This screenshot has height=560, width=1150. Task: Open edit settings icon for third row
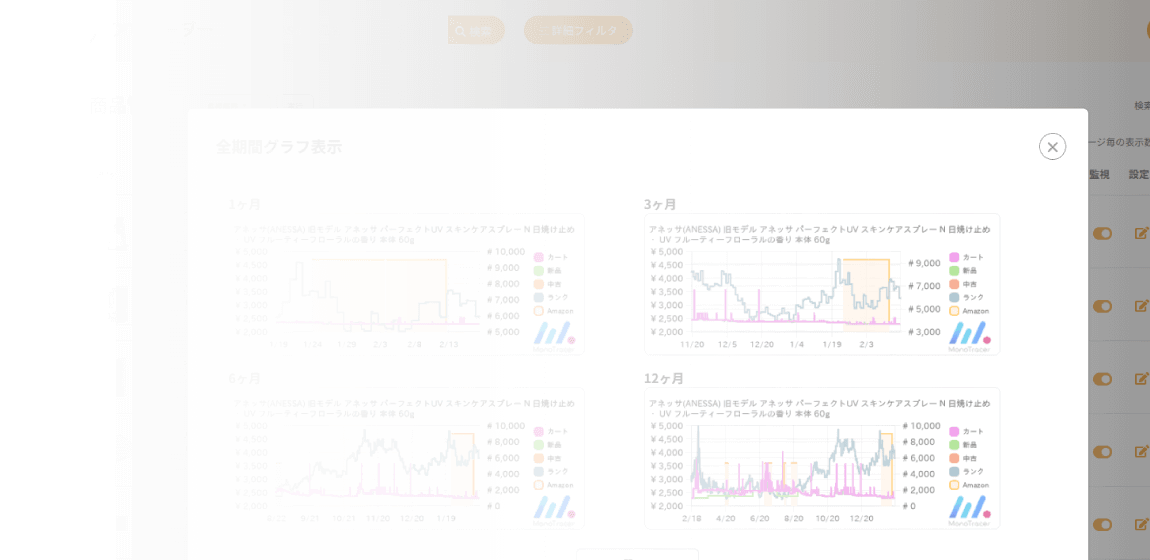[1141, 379]
